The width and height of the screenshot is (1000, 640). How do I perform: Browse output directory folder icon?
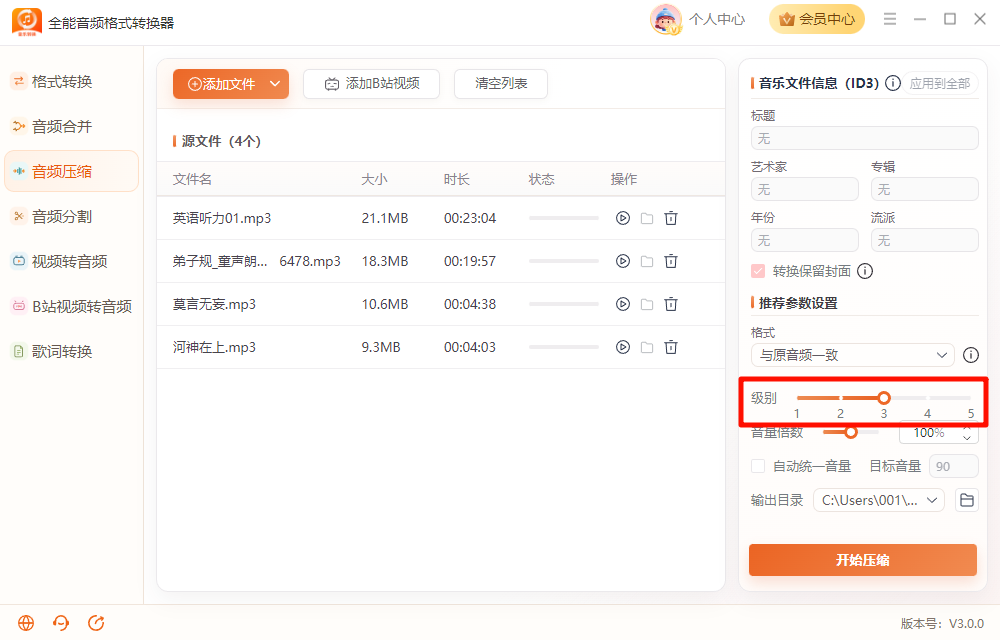967,500
